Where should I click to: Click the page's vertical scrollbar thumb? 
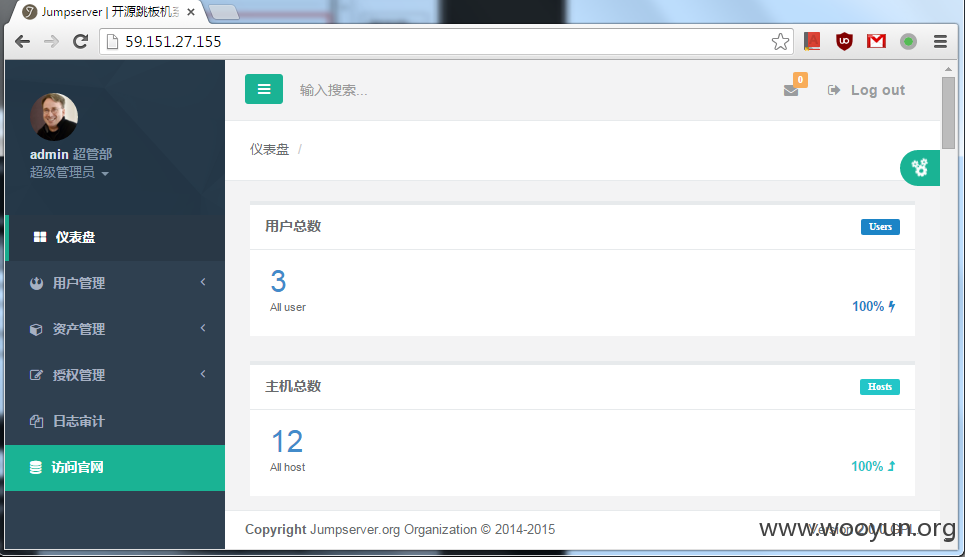(948, 113)
